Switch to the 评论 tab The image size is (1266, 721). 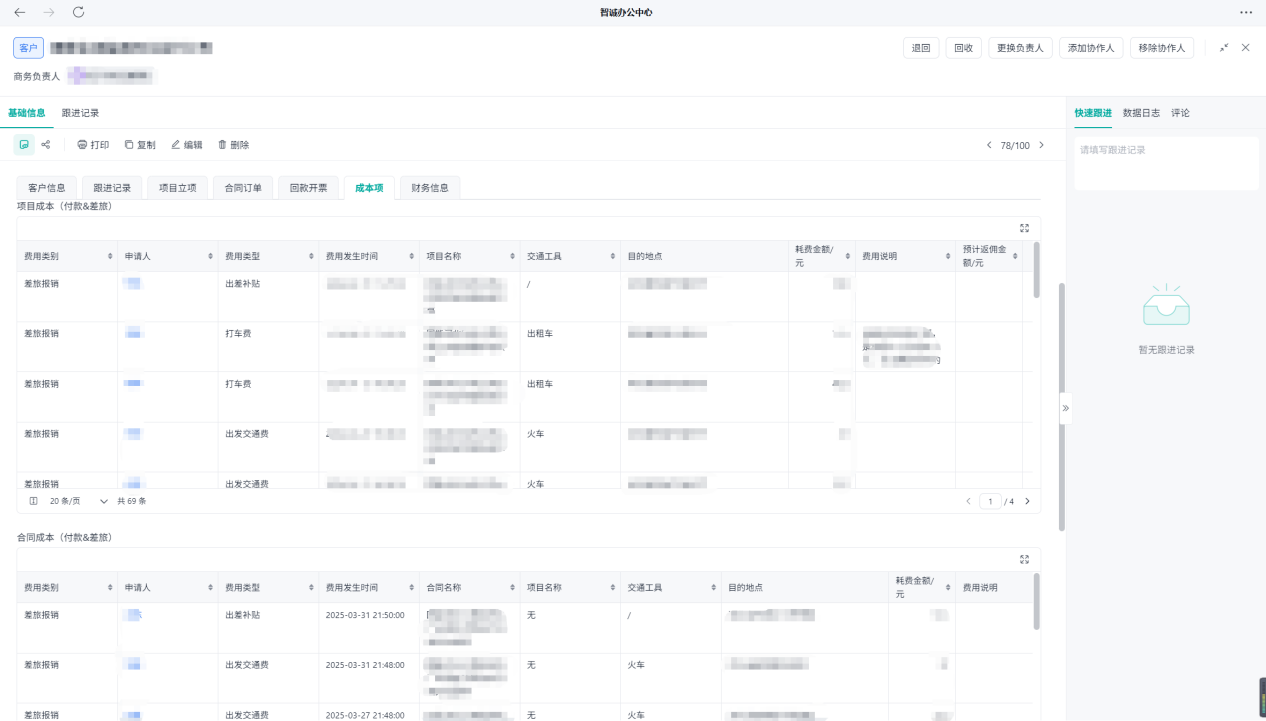click(x=1180, y=113)
